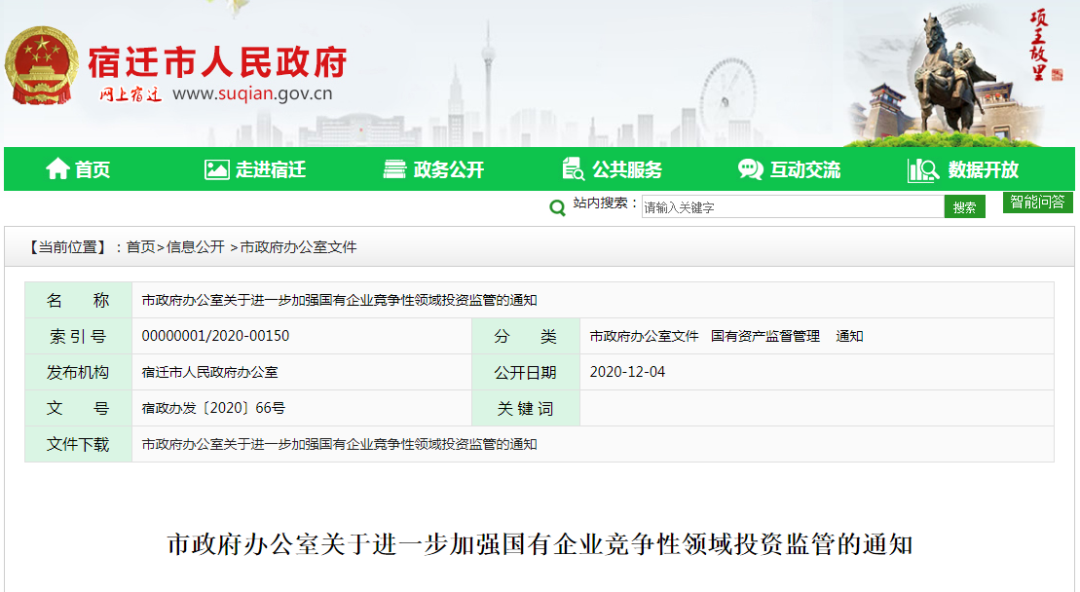Click the 分类 label cell
The width and height of the screenshot is (1080, 592).
526,336
